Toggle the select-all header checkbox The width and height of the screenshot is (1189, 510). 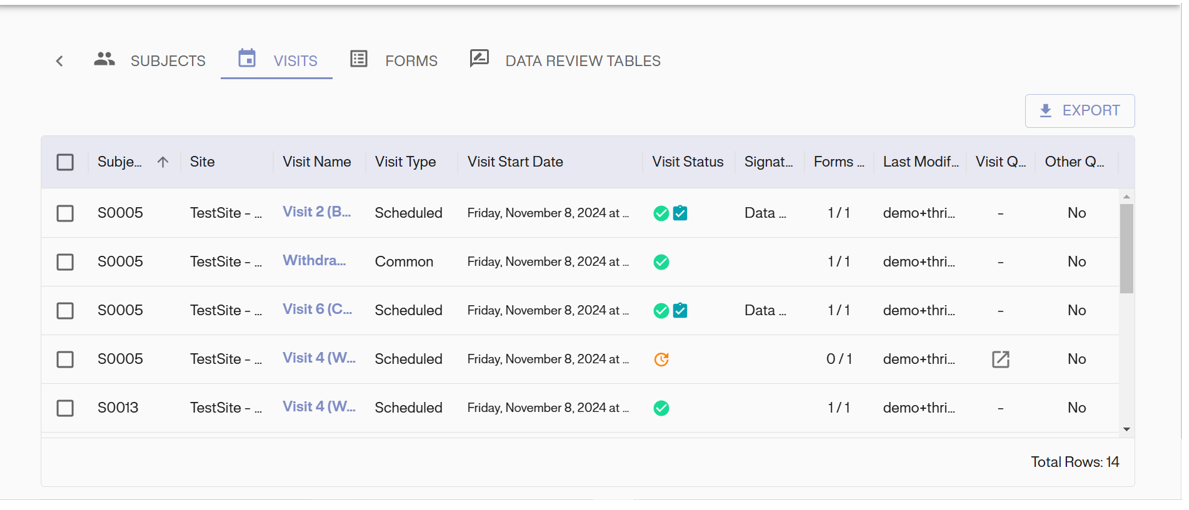pos(65,162)
